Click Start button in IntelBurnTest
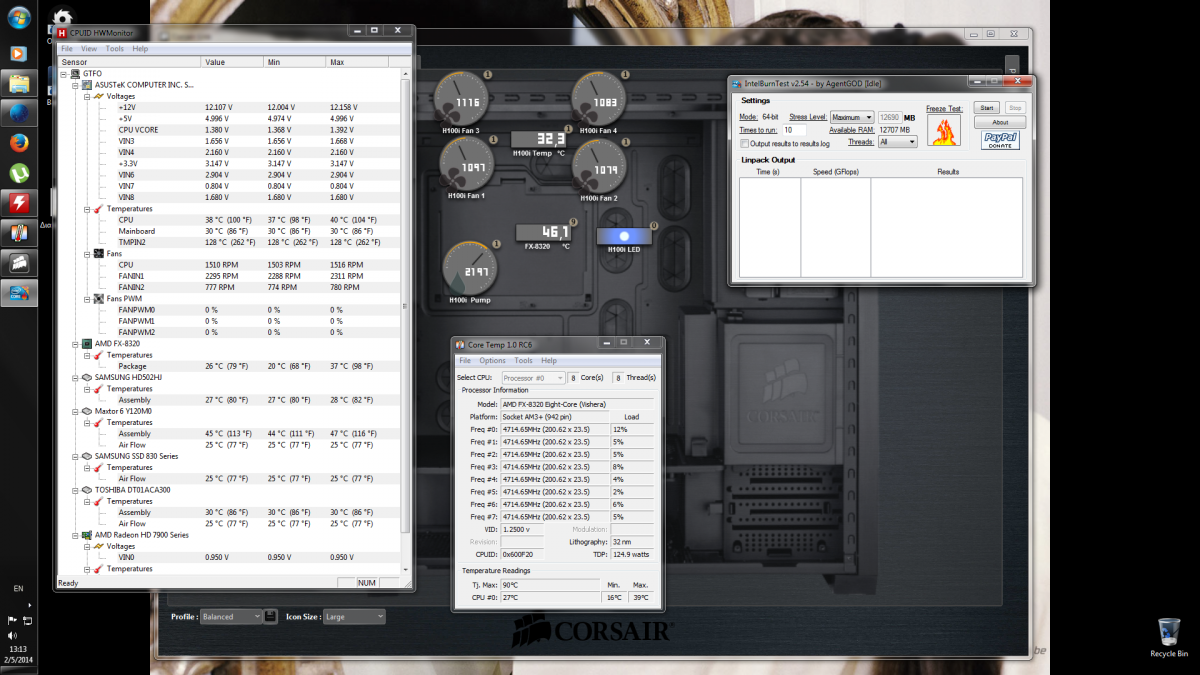This screenshot has height=675, width=1200. 986,107
